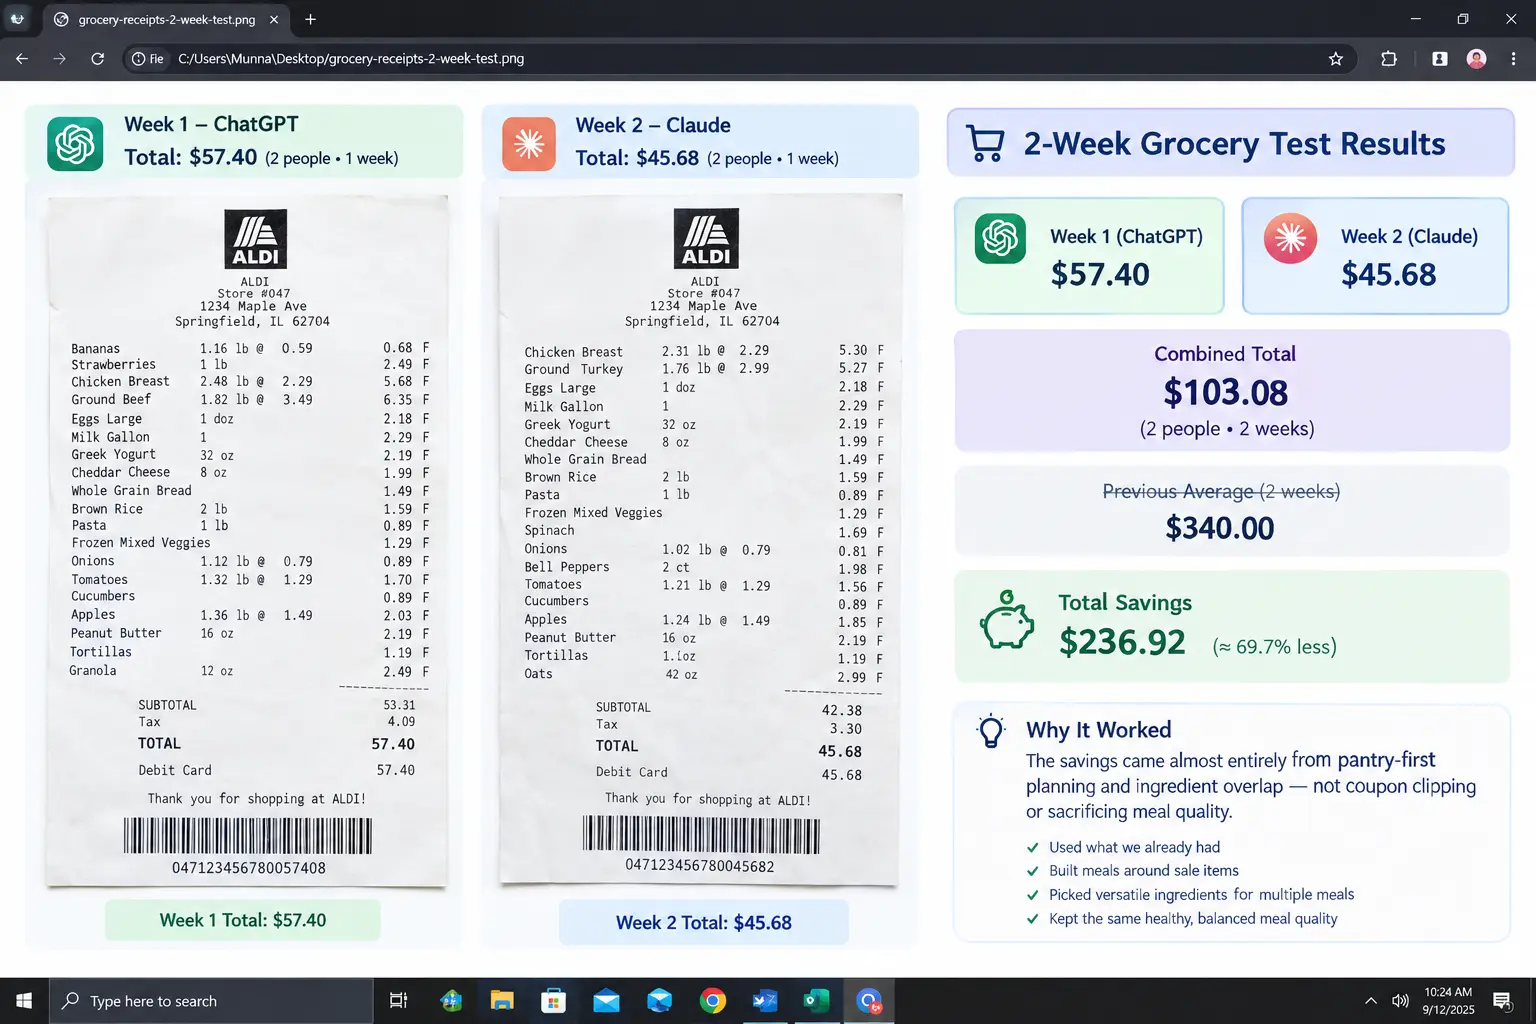Click the $45.68 amount in the Week 2 (Claude) card
The height and width of the screenshot is (1024, 1536).
1388,274
